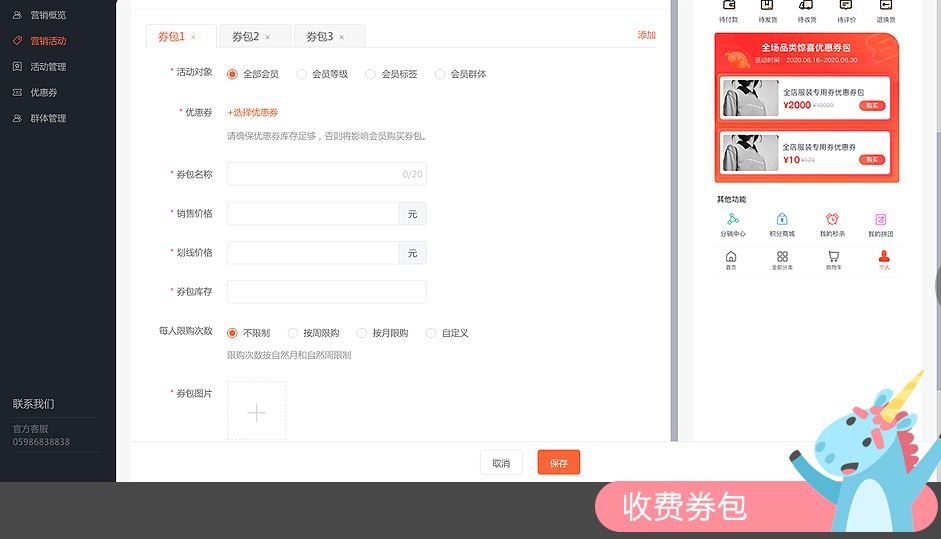Viewport: 941px width, 539px height.
Task: Open 我的秒杀 alarm clock icon
Action: [x=832, y=220]
